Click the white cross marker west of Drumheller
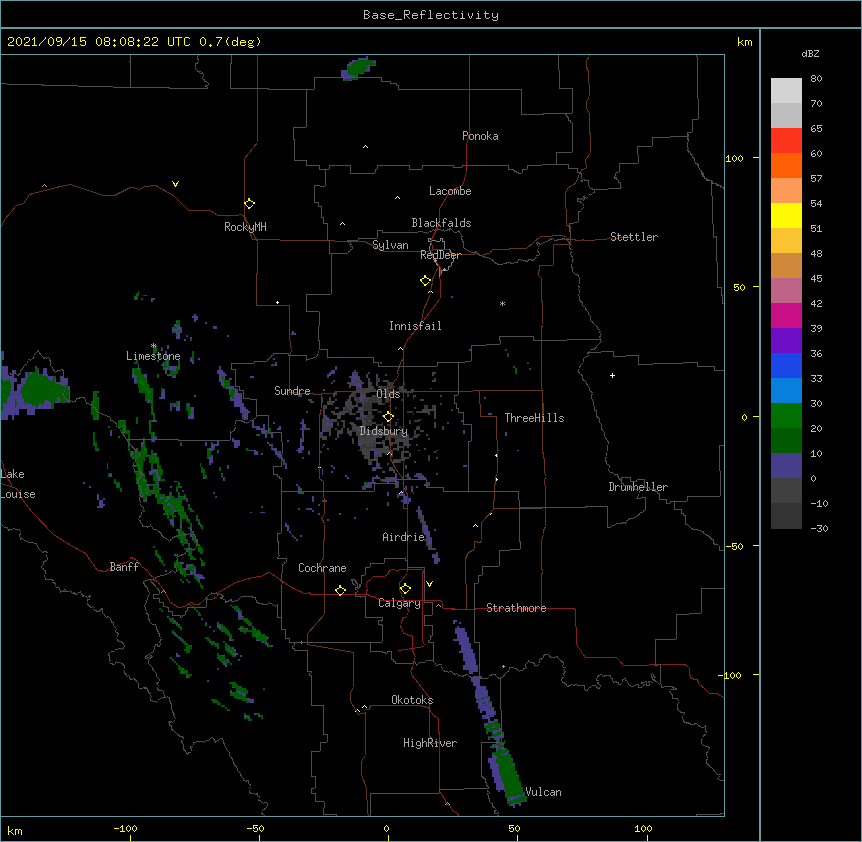 point(612,375)
